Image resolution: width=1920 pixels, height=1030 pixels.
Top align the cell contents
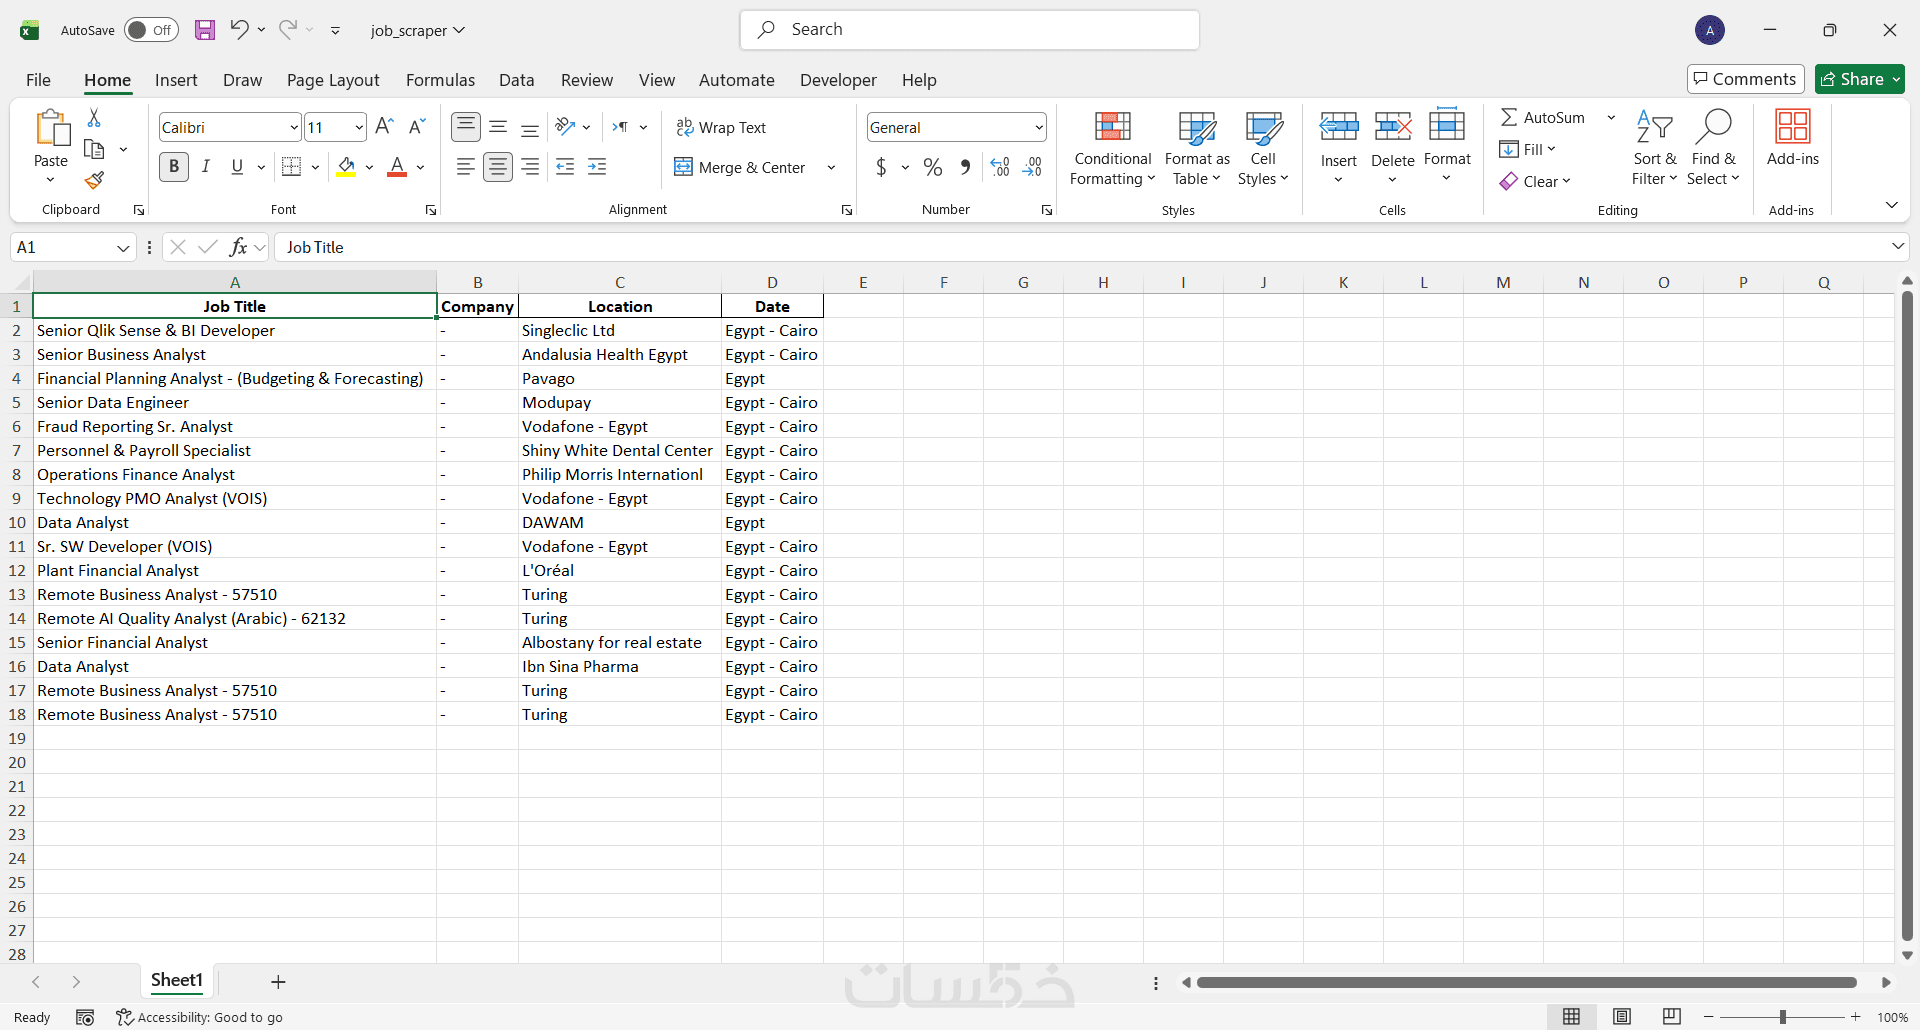[465, 127]
